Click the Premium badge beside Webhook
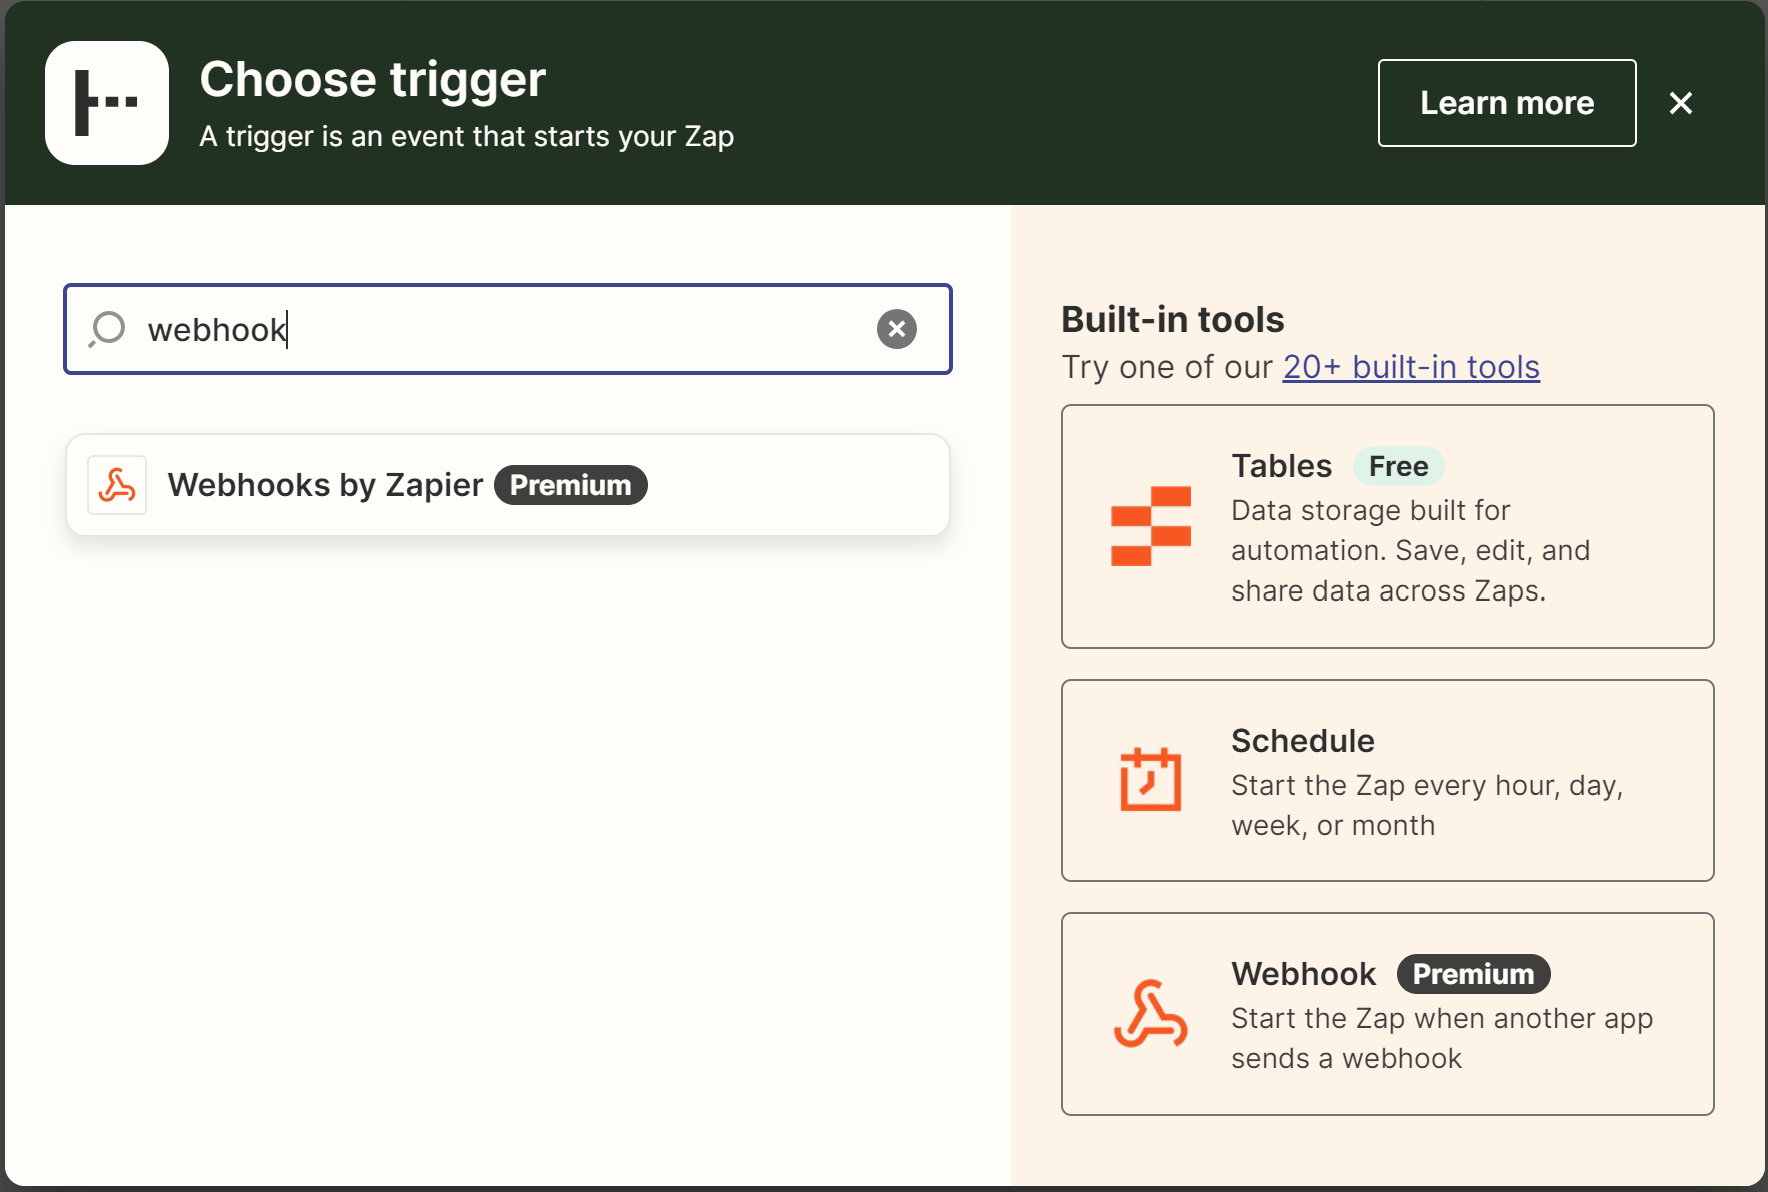The width and height of the screenshot is (1768, 1192). (x=1473, y=974)
